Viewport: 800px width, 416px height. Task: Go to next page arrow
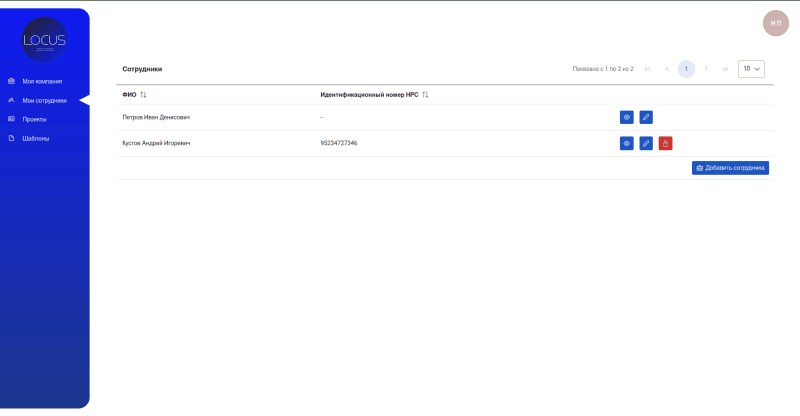706,69
